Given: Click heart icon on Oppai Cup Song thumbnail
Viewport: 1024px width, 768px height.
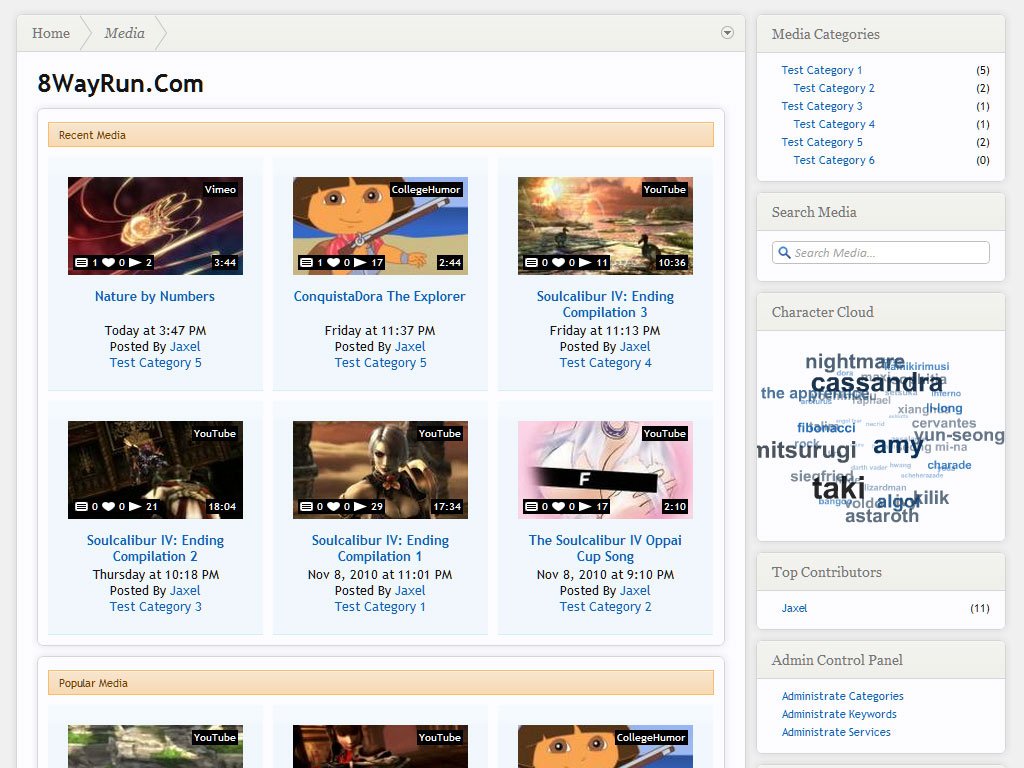Looking at the screenshot, I should (558, 506).
